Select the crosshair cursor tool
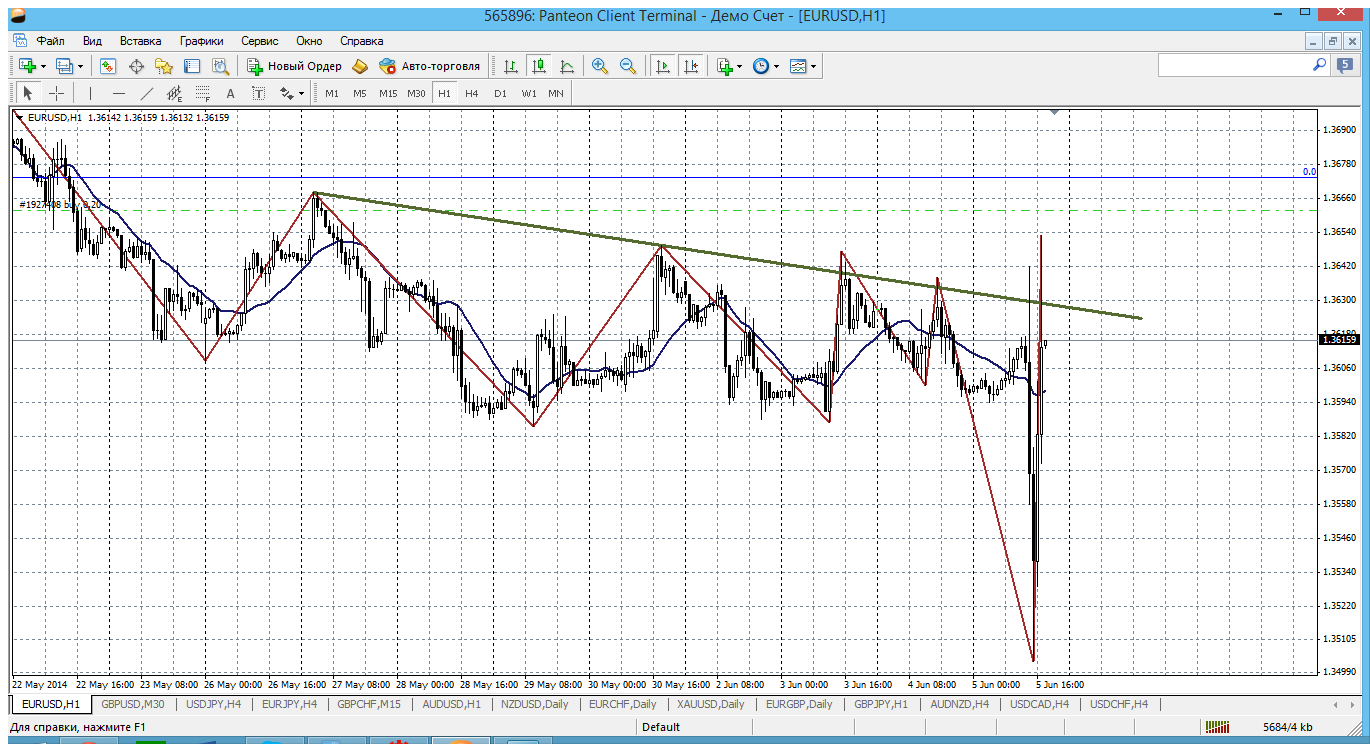 [57, 93]
